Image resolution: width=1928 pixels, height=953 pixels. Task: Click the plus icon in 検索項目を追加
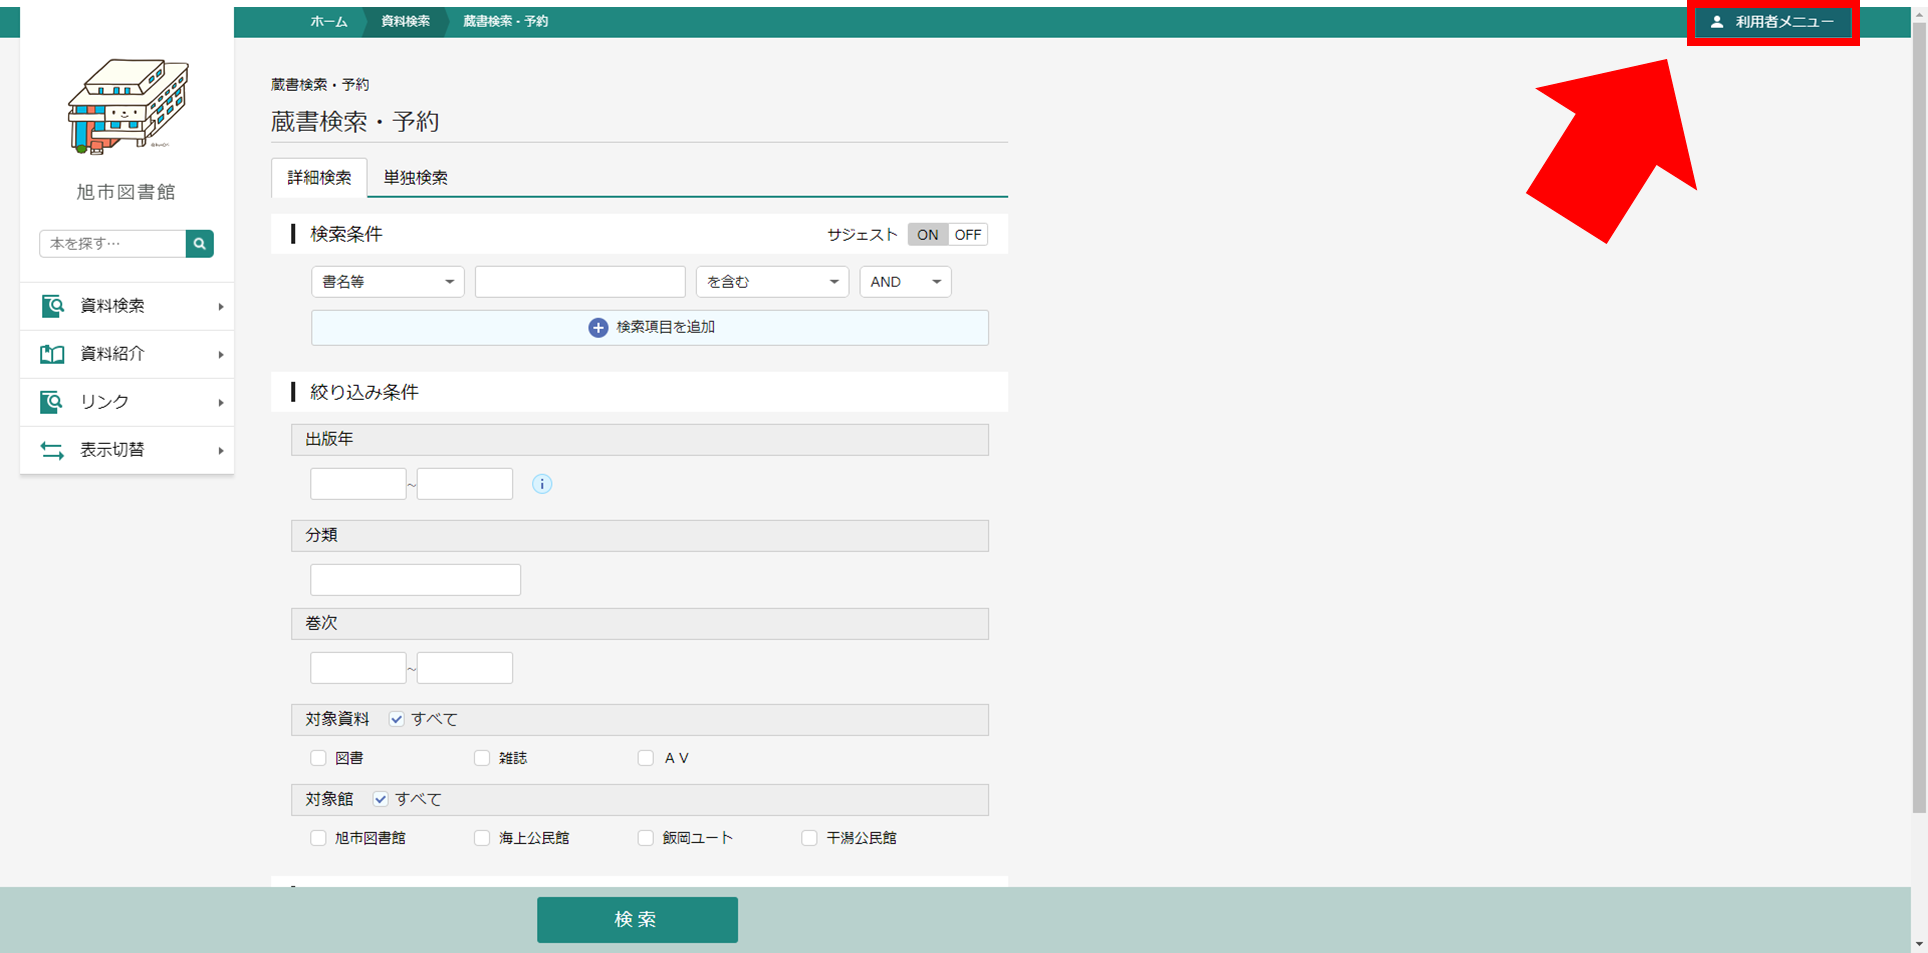click(x=598, y=328)
